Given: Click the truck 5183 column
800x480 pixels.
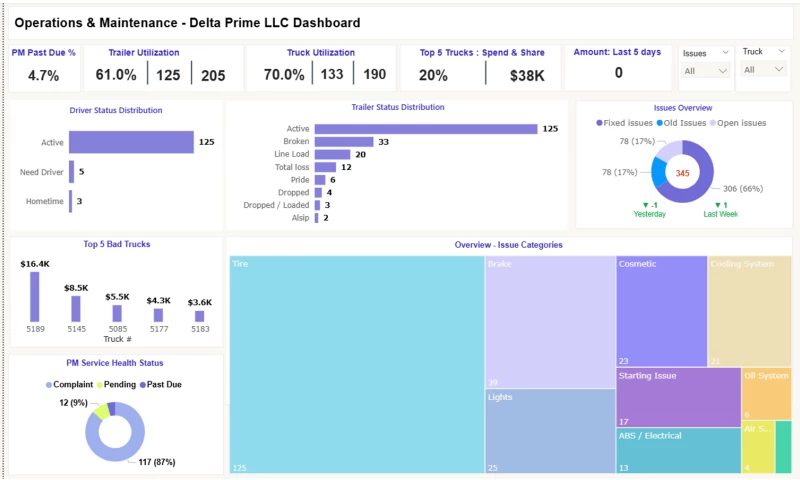Looking at the screenshot, I should point(199,316).
